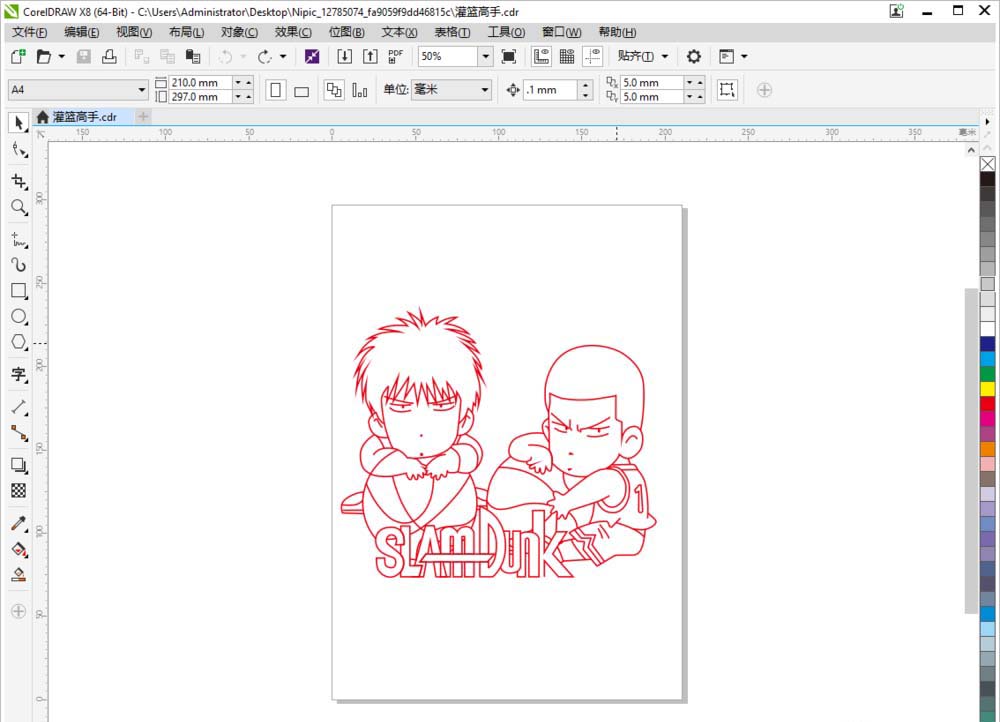1000x722 pixels.
Task: Expand the Open file arrow dropdown
Action: tap(62, 56)
